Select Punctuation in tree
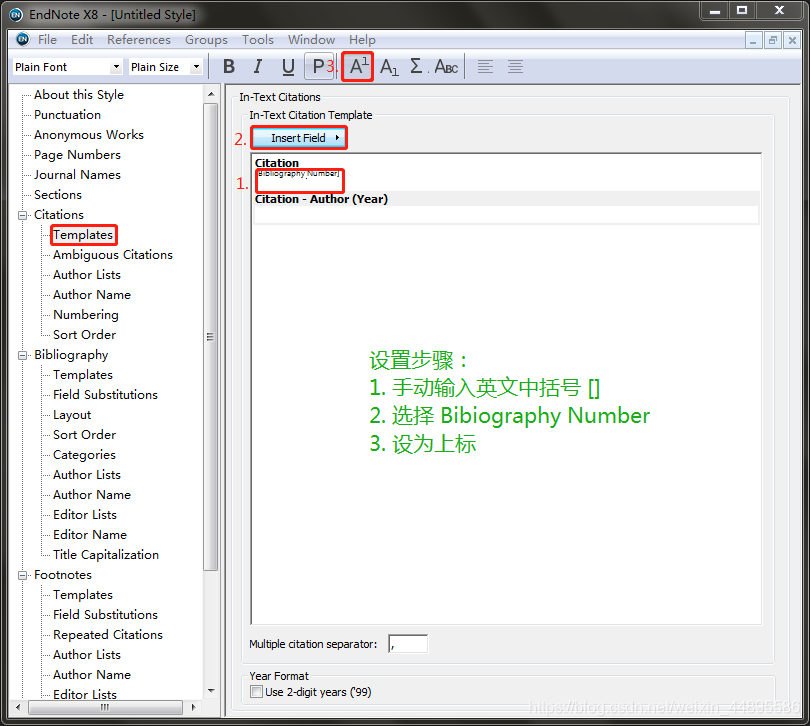 click(67, 115)
